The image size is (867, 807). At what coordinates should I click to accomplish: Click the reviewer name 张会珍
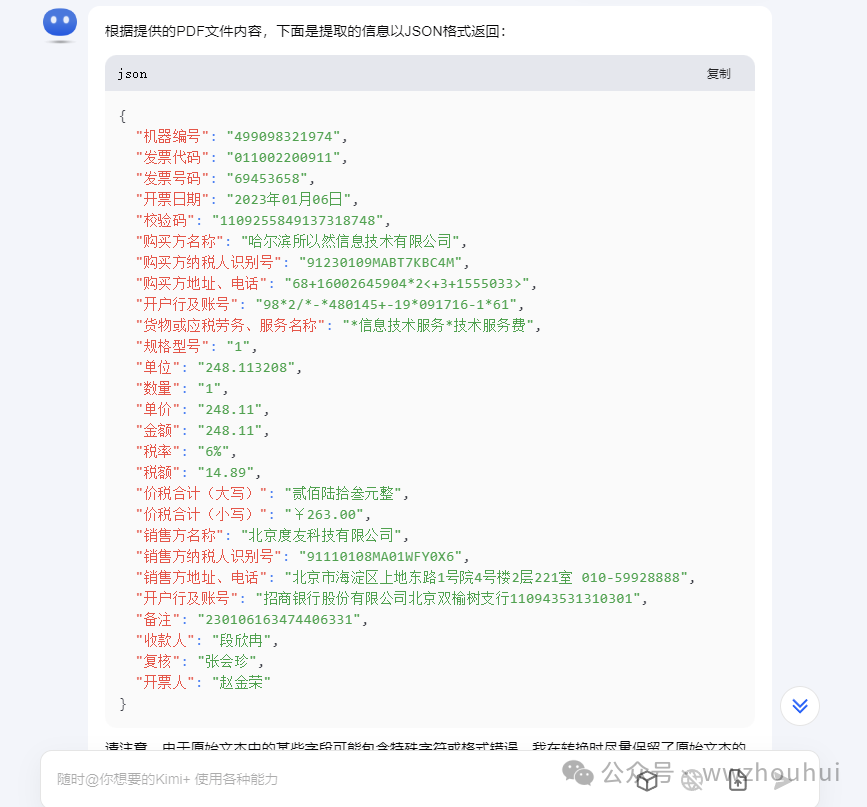click(x=227, y=662)
